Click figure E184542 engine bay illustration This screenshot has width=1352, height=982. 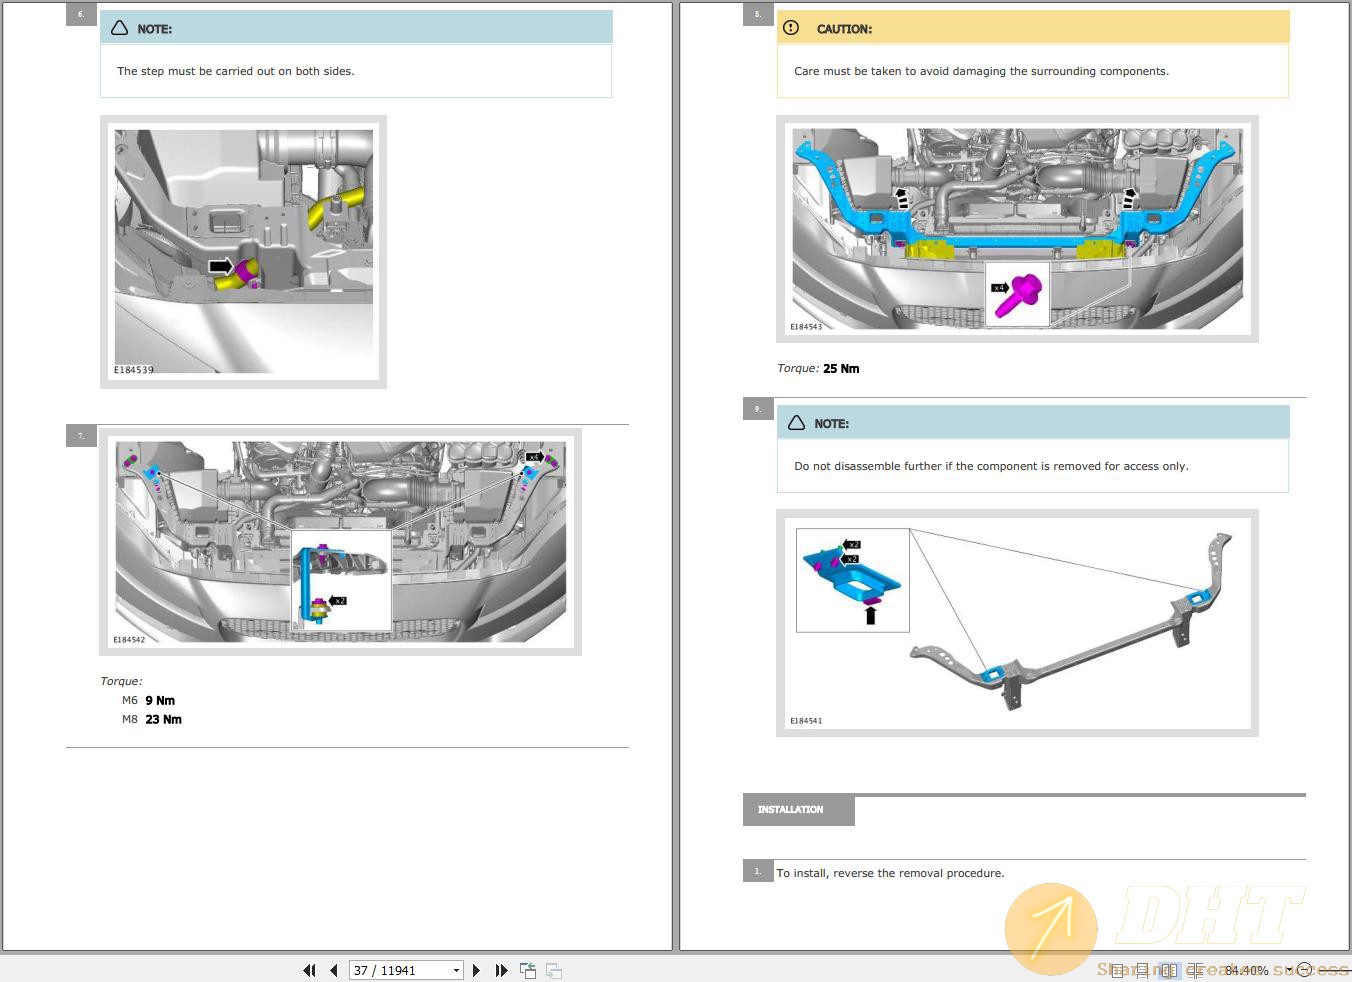[x=341, y=542]
